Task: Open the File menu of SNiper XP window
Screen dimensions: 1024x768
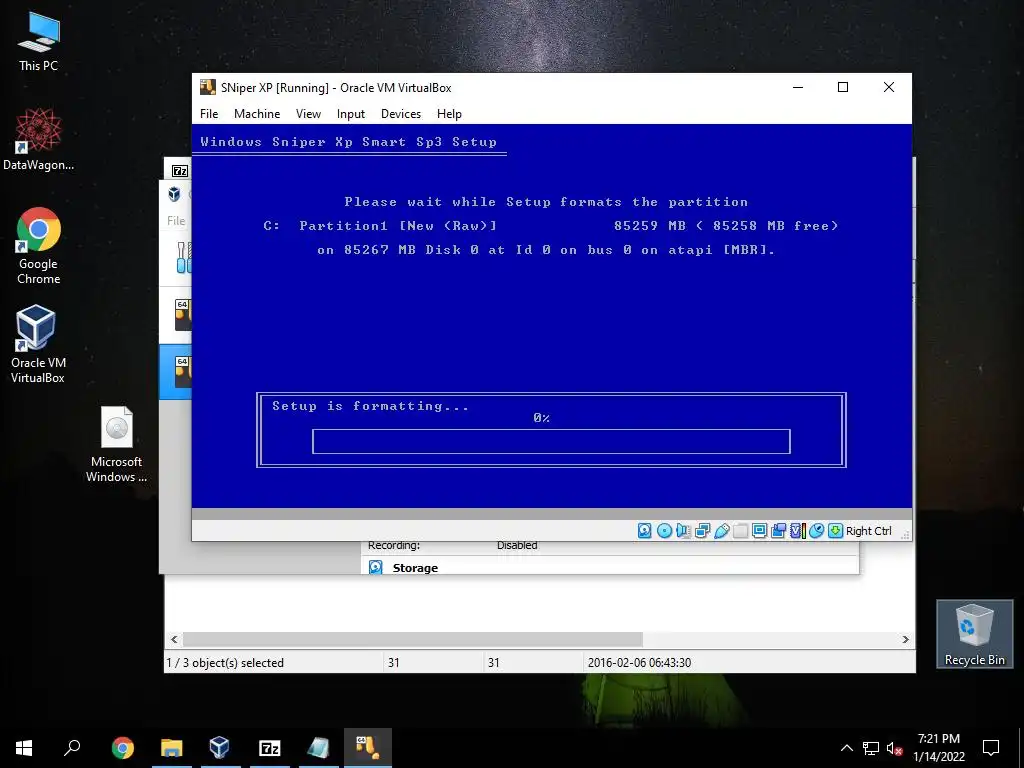Action: click(x=209, y=114)
